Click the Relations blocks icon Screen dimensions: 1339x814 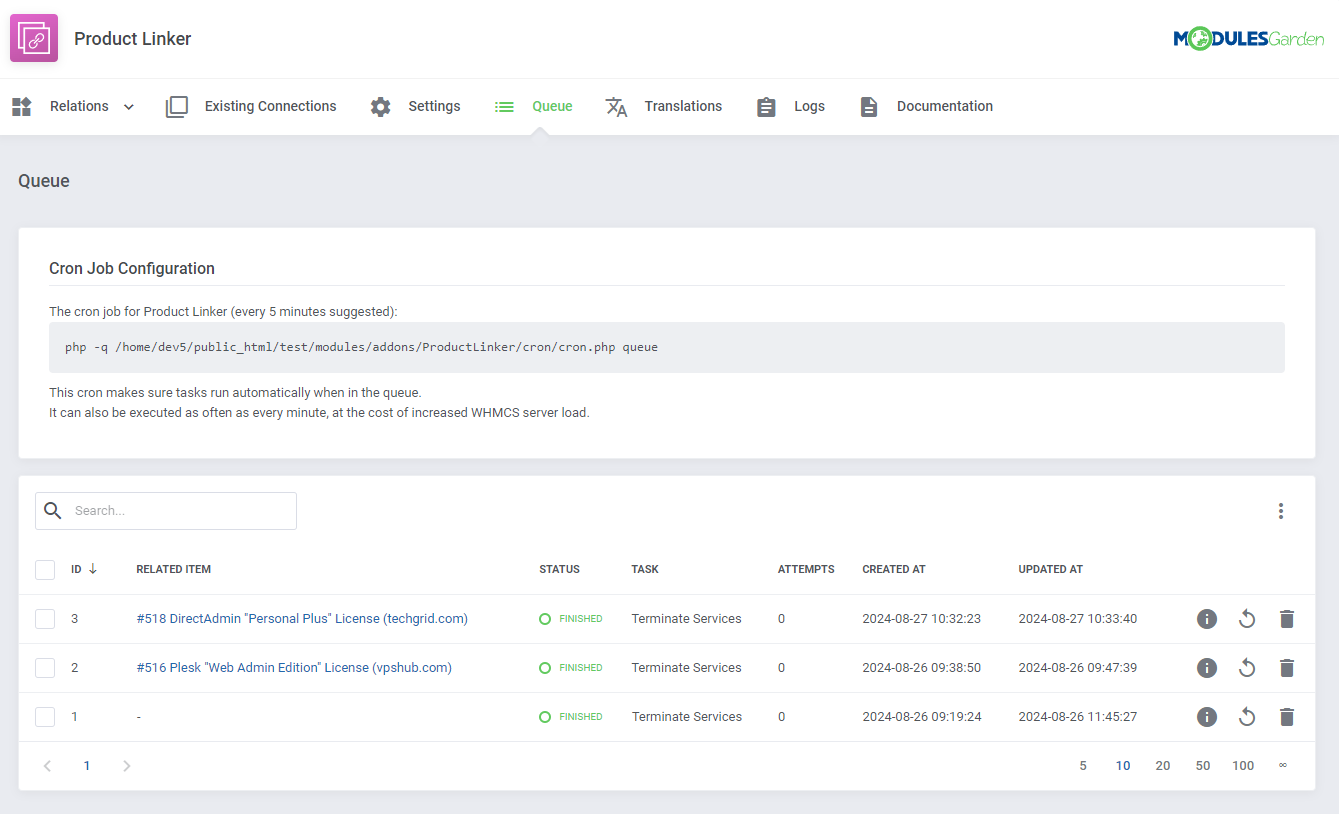tap(22, 107)
